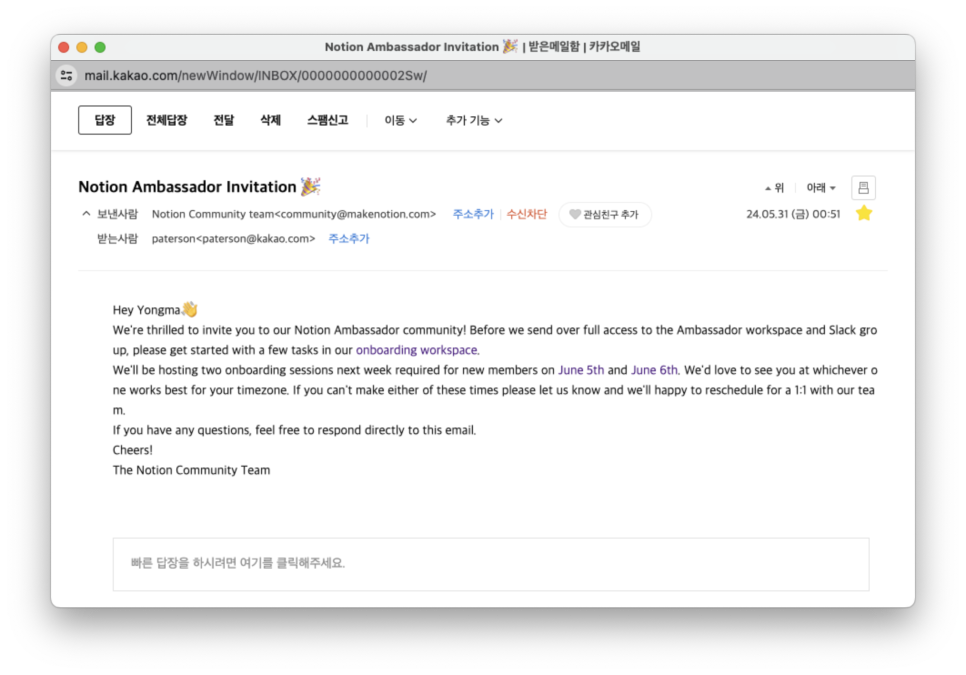Add sender as 관심친구 추가
This screenshot has height=675, width=966.
[604, 214]
